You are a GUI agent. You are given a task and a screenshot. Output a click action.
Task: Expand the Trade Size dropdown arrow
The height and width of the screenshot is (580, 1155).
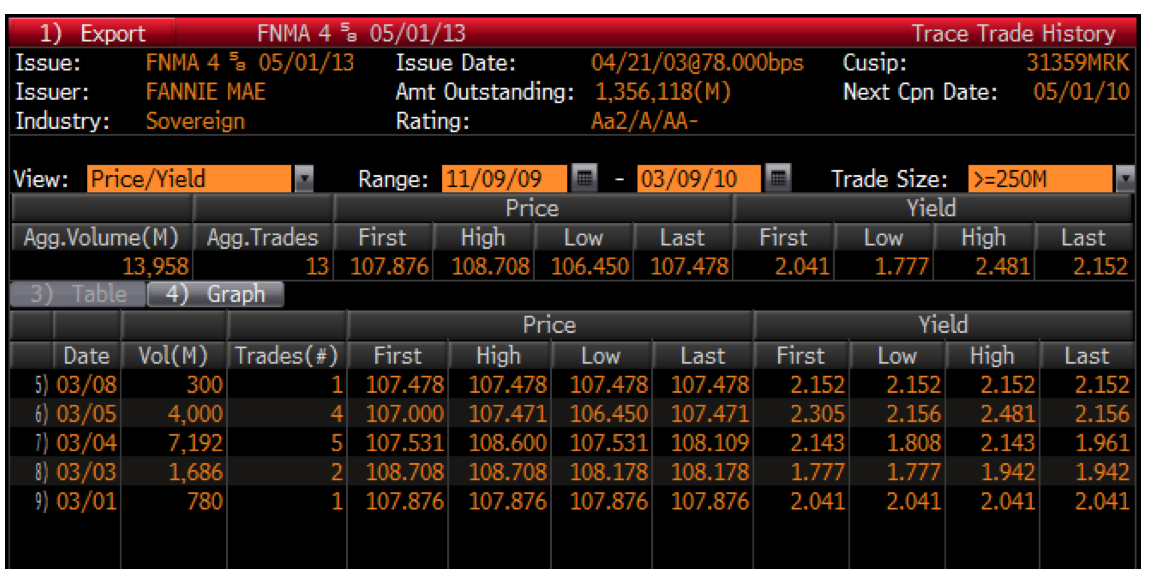coord(1124,178)
